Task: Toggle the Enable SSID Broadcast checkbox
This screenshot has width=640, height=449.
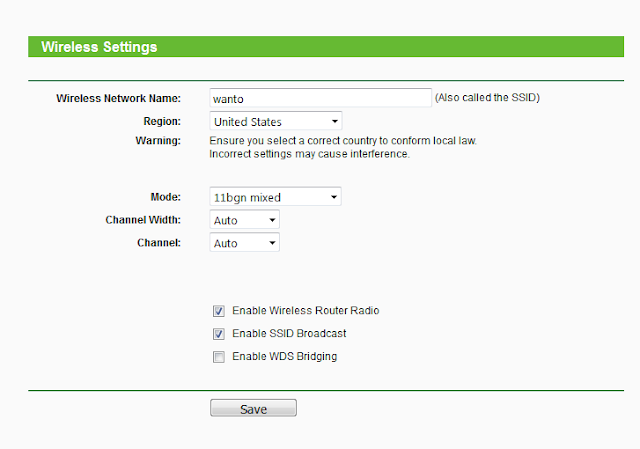Action: [219, 334]
